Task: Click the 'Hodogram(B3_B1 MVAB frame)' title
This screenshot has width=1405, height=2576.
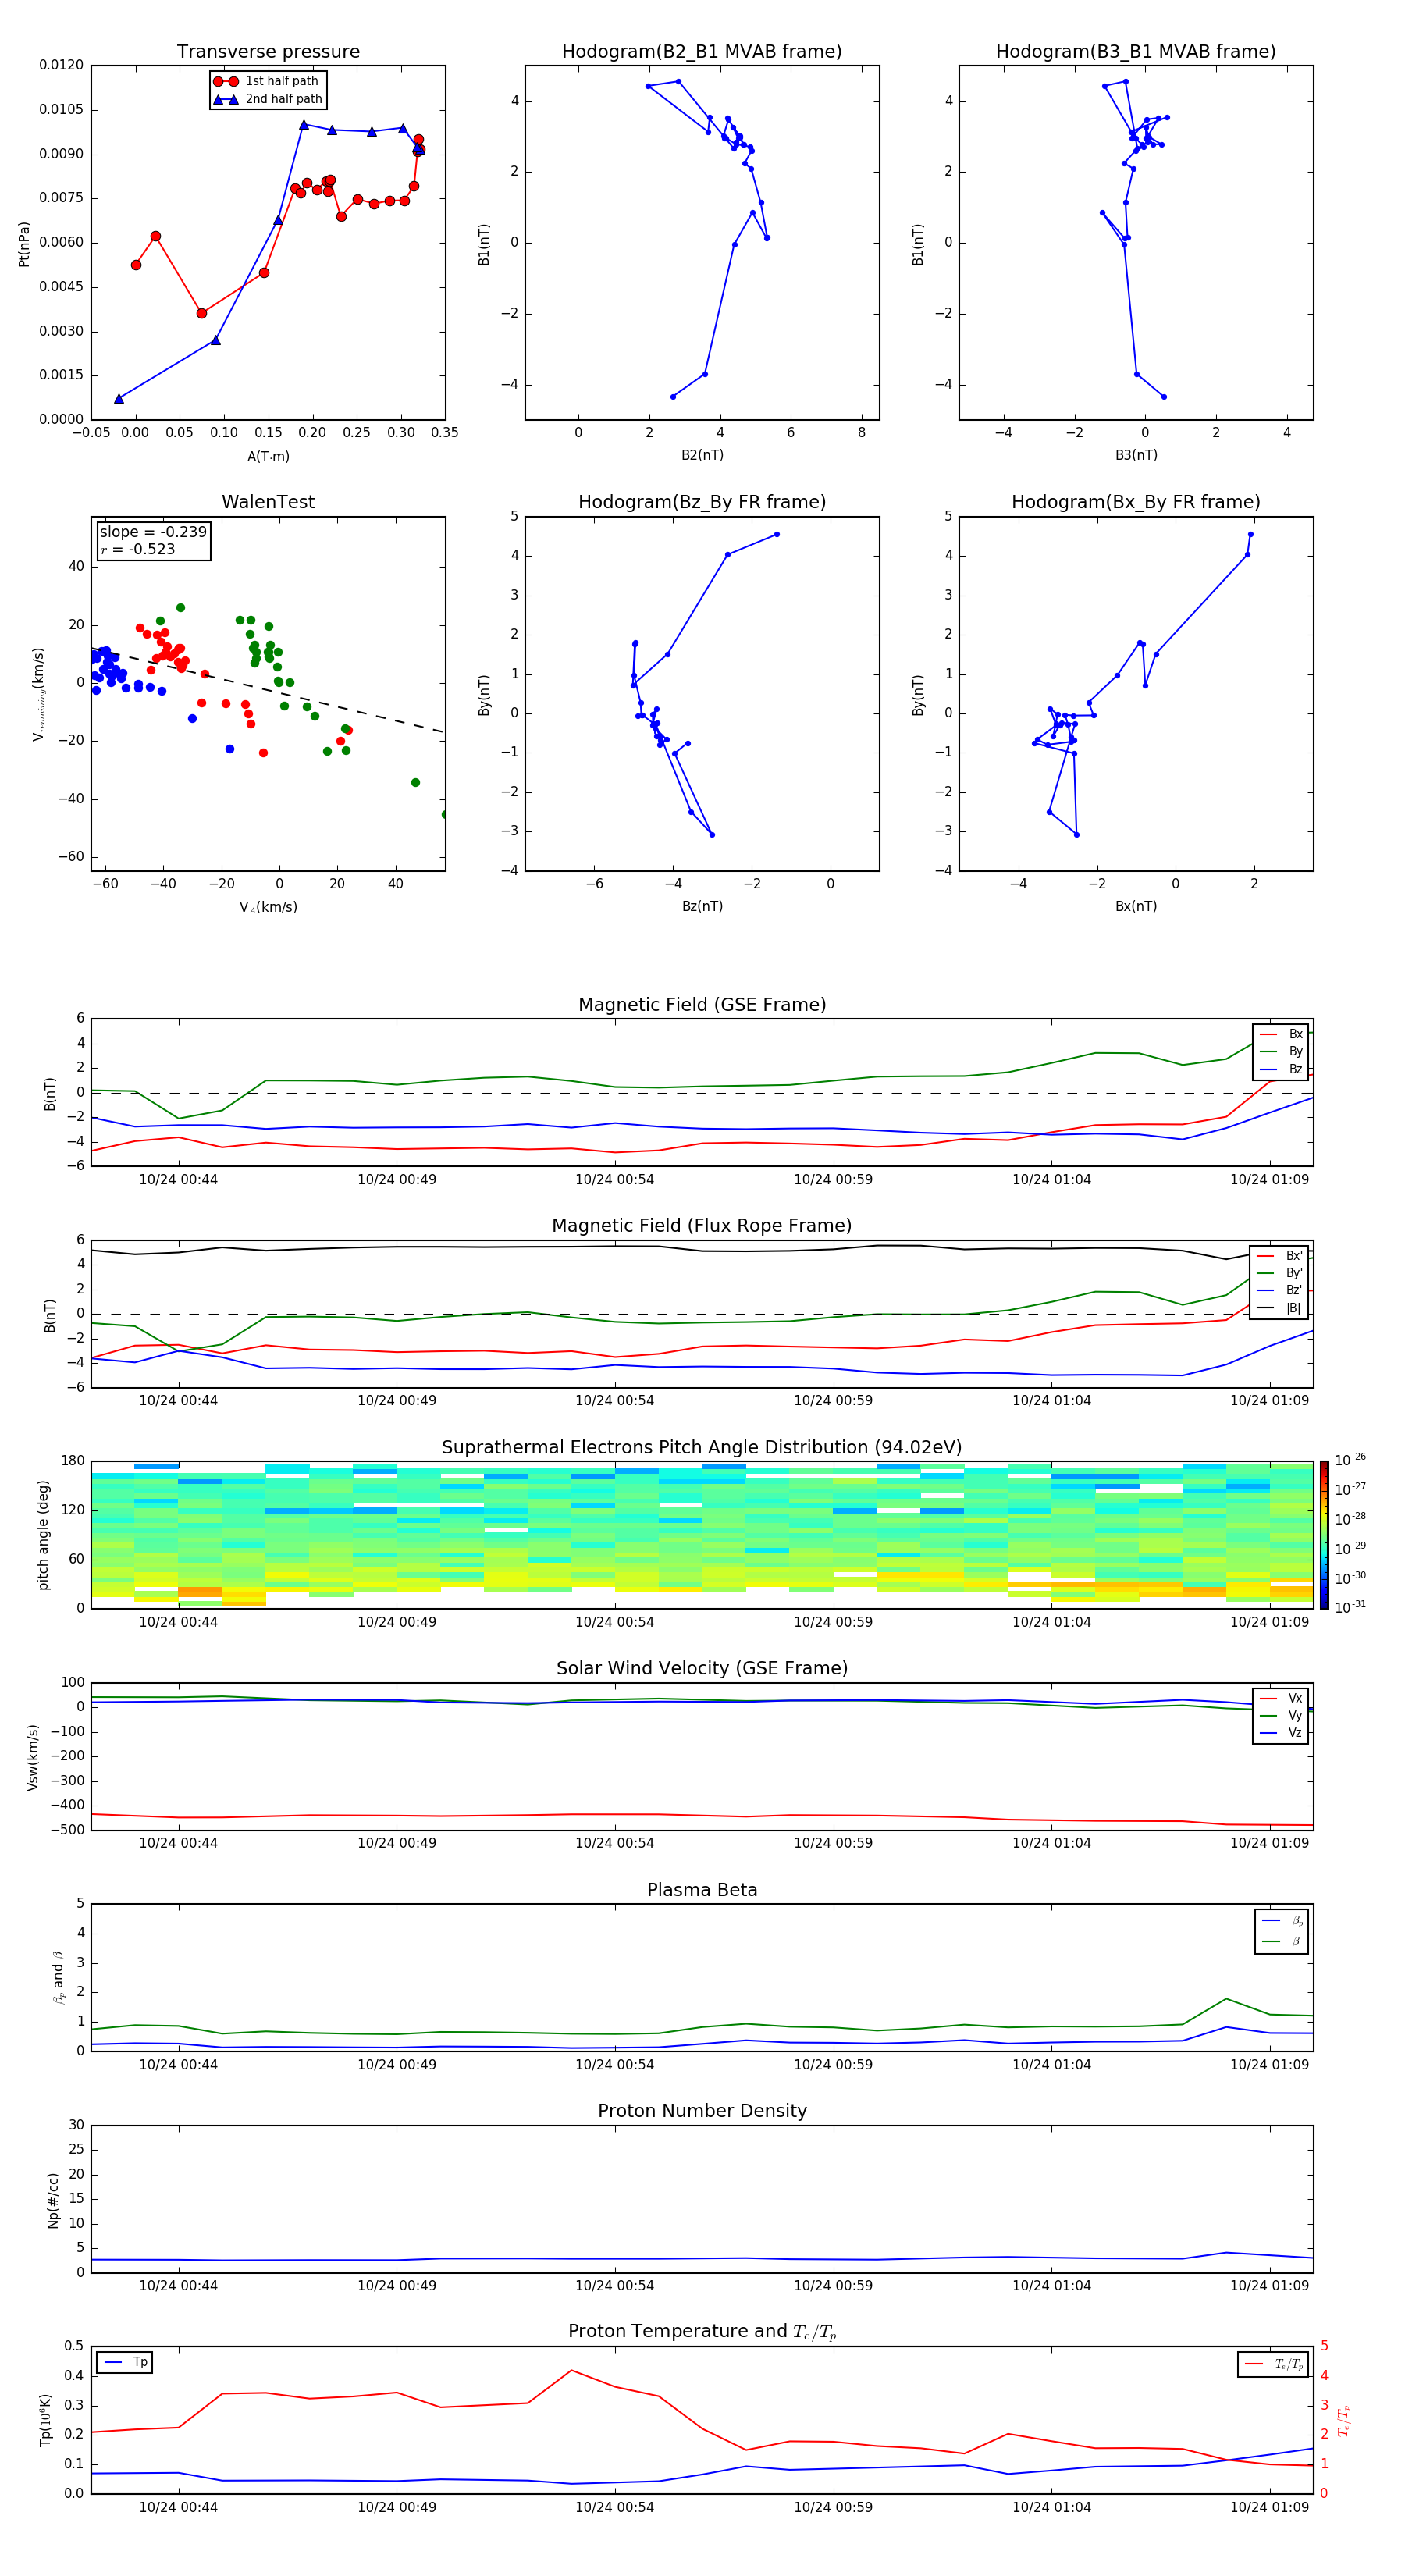Action: [x=1136, y=52]
